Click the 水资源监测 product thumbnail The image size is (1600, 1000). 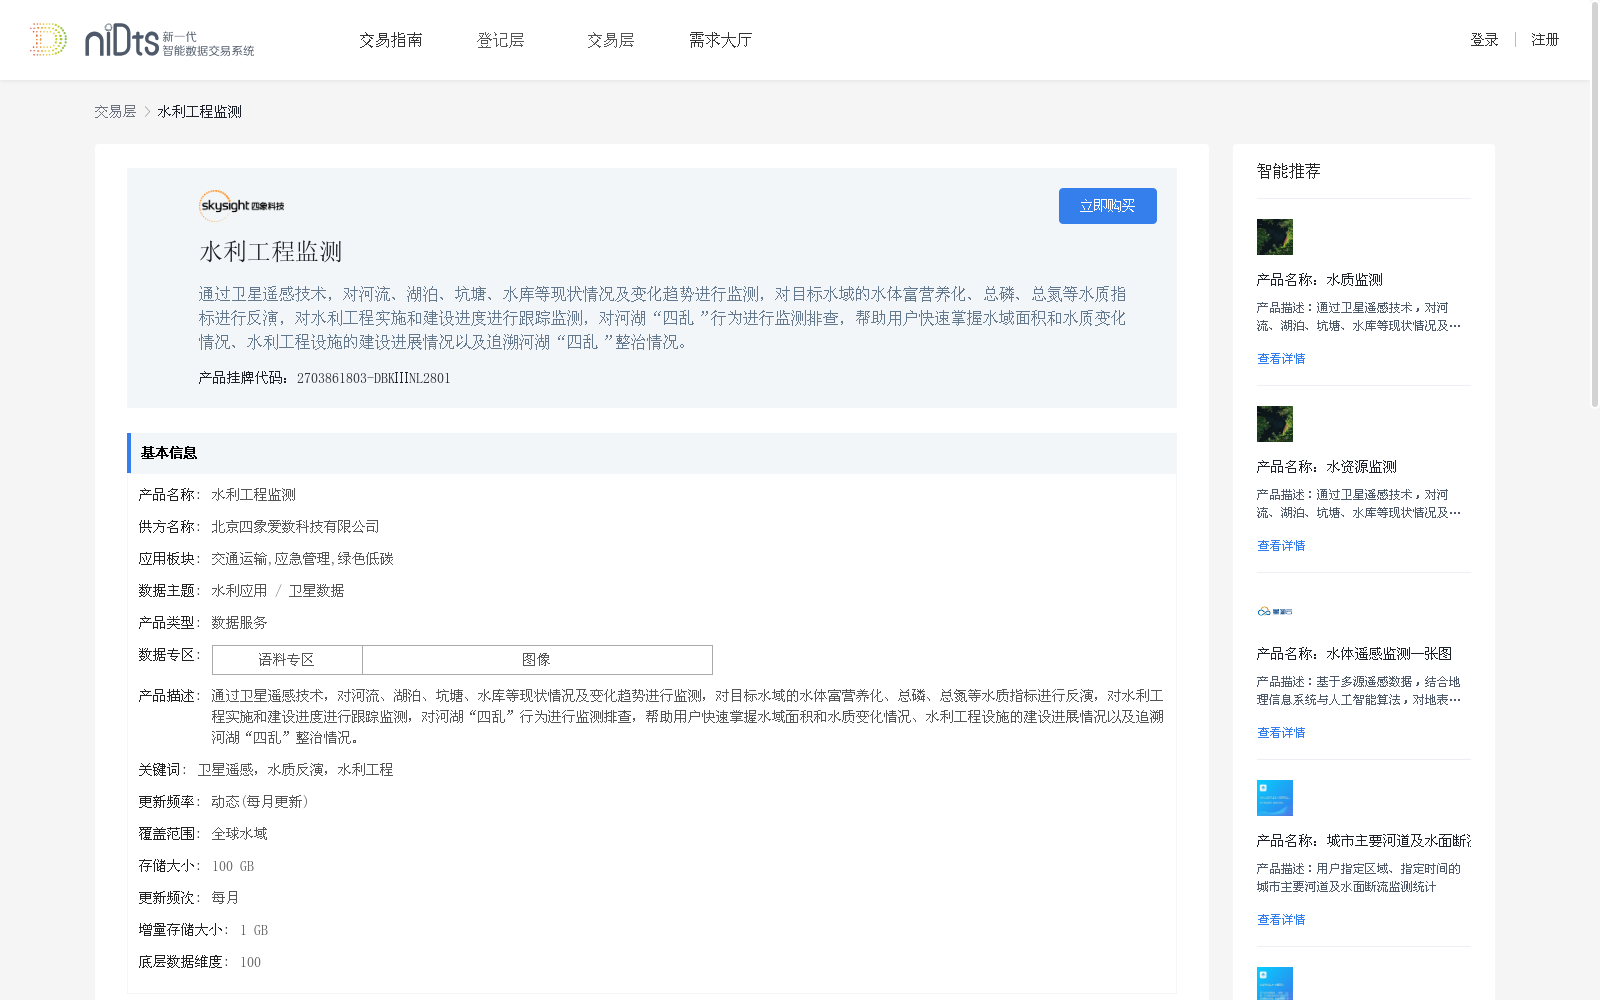(1275, 424)
